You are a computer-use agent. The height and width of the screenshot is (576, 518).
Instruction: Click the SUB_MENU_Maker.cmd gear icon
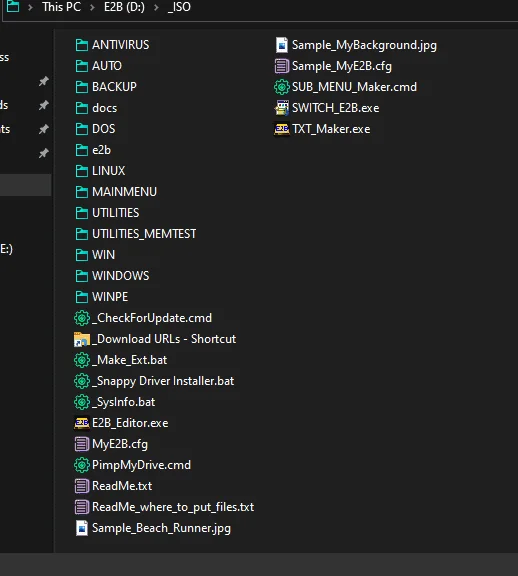tap(281, 87)
